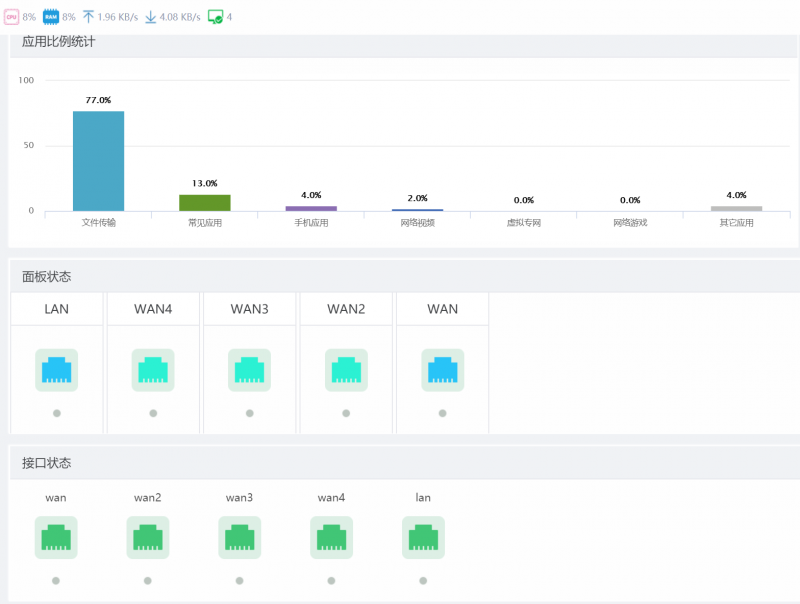Open the wan4 interface status icon
Screen dimensions: 800x604
click(x=332, y=538)
